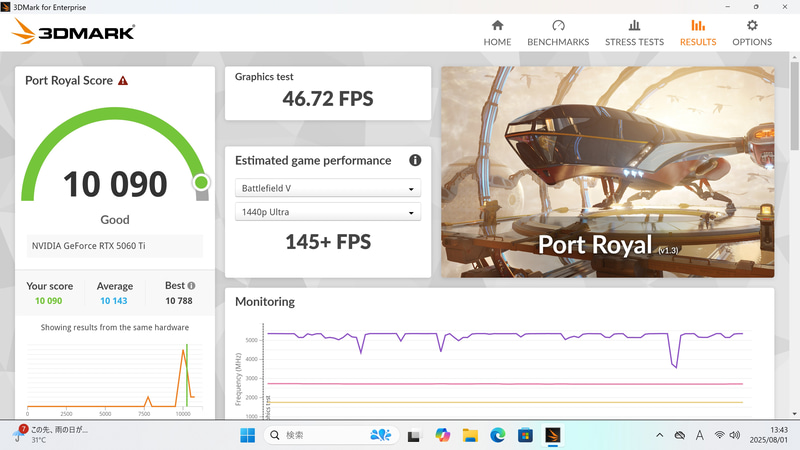This screenshot has height=450, width=800.
Task: Click the Graphics test 46.72 FPS value
Action: point(328,98)
